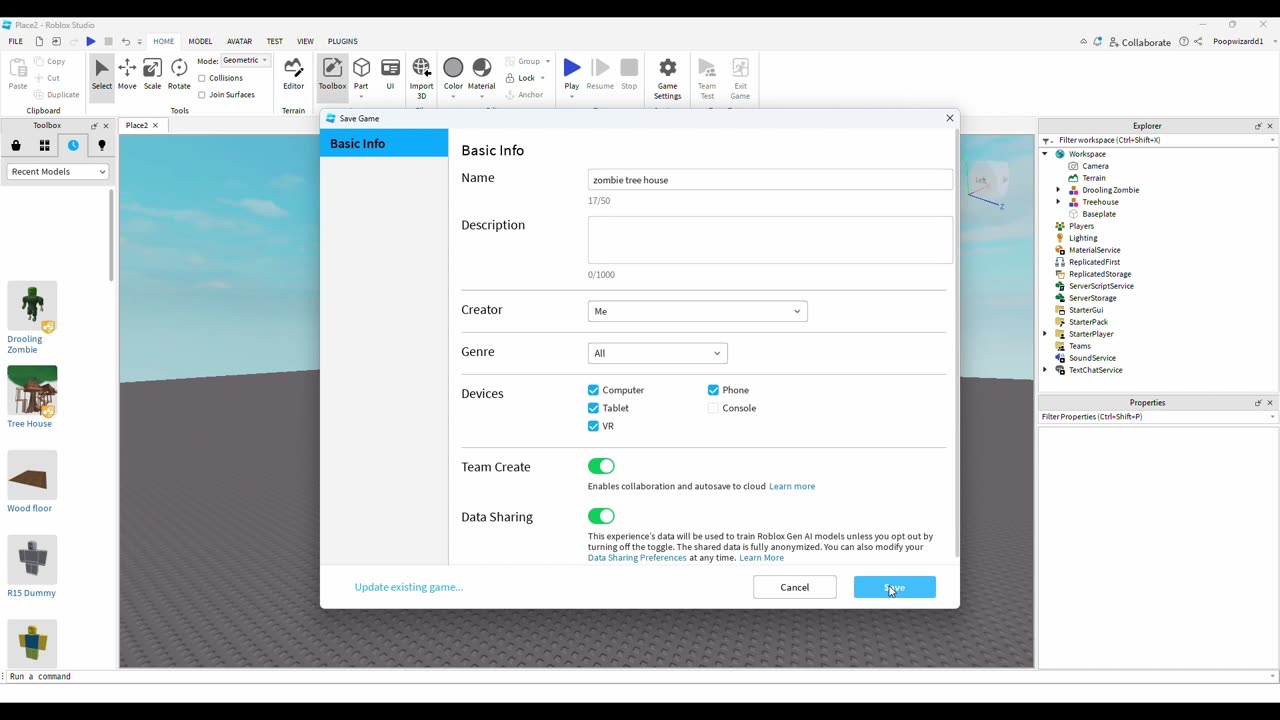
Task: Uncheck the Phone device checkbox
Action: [x=713, y=390]
